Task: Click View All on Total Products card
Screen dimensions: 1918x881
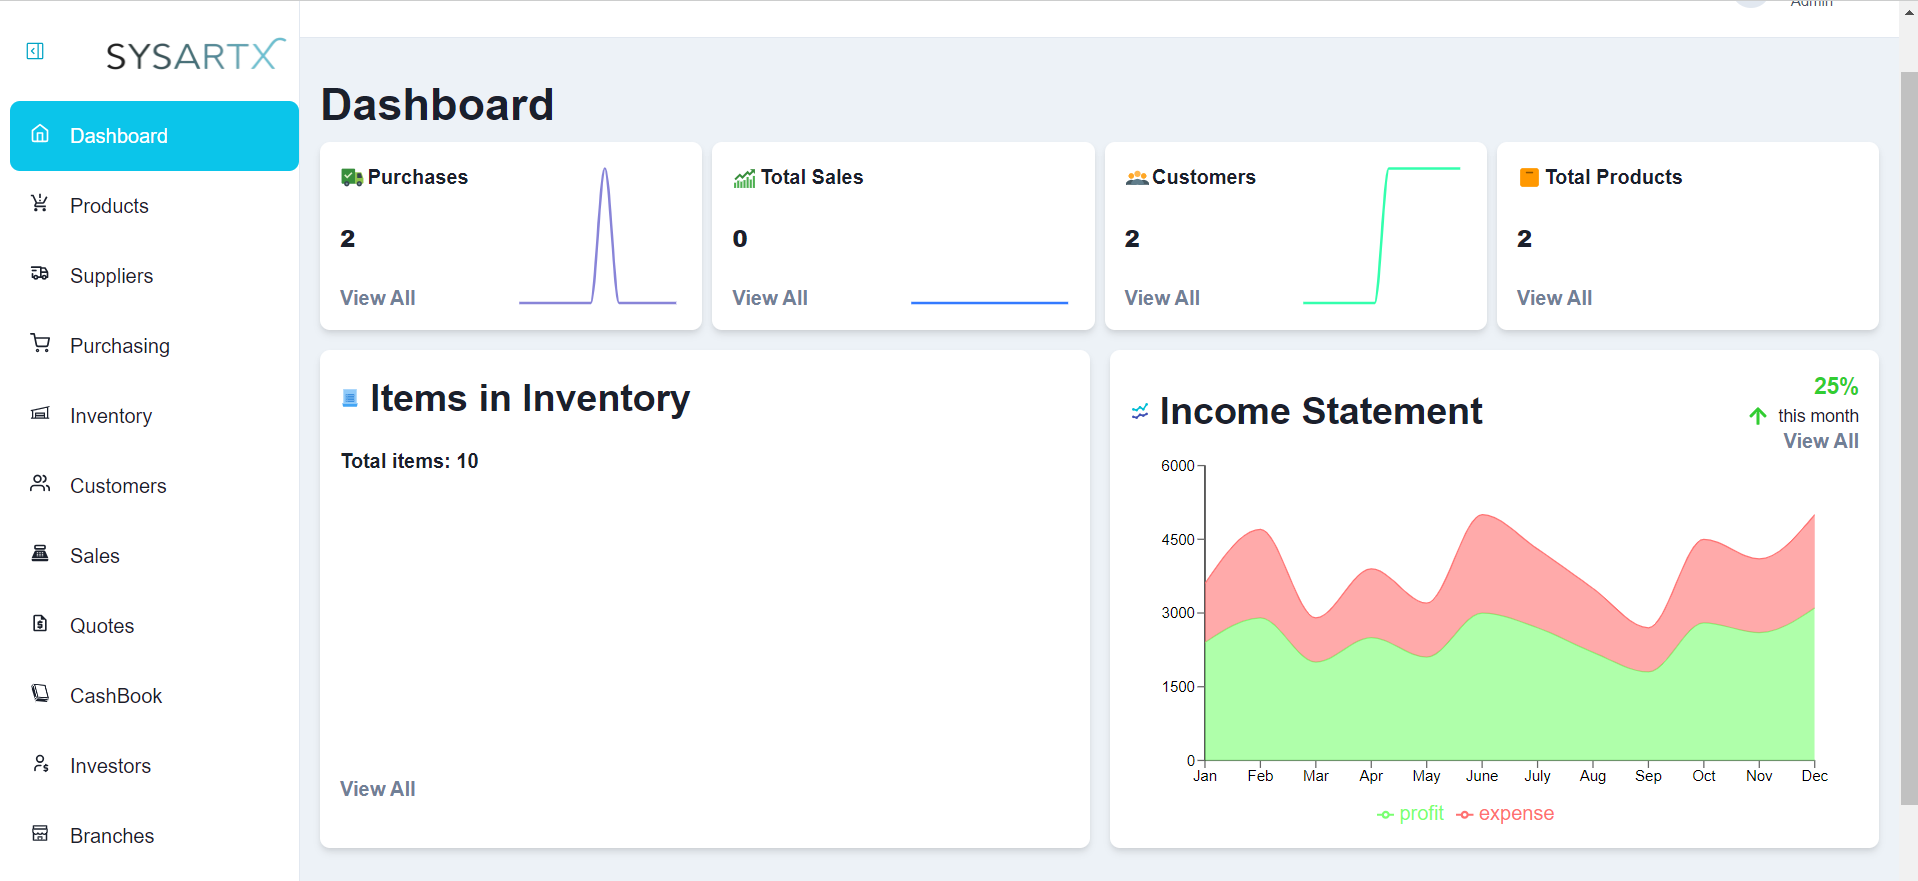Action: click(x=1554, y=298)
